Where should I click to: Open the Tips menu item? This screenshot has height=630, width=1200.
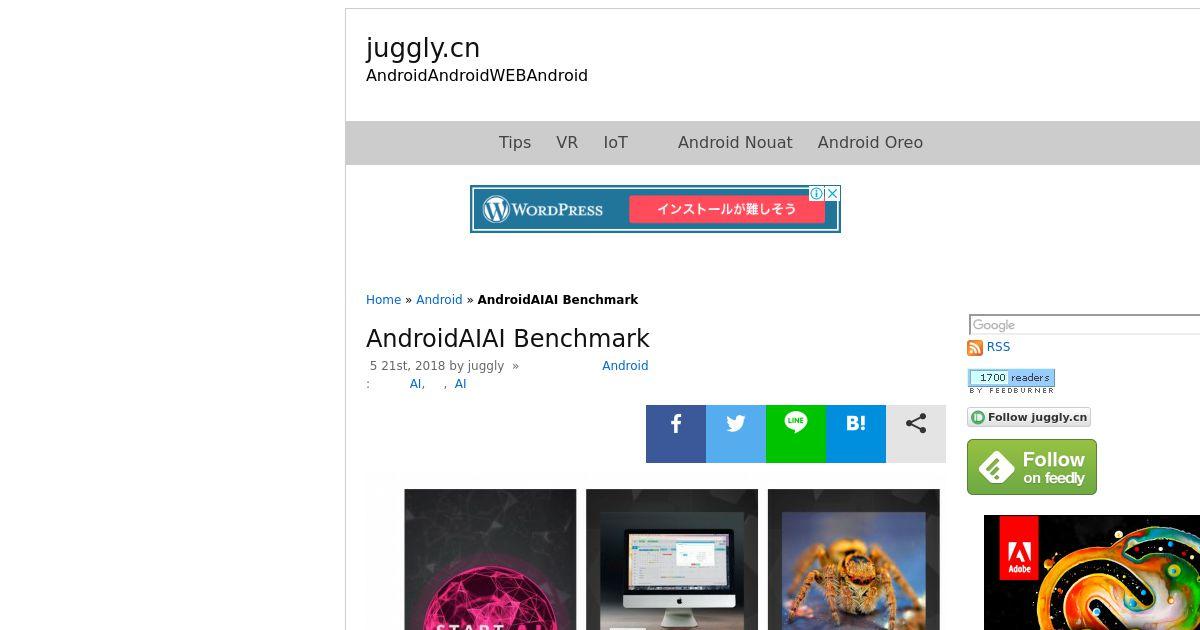515,143
